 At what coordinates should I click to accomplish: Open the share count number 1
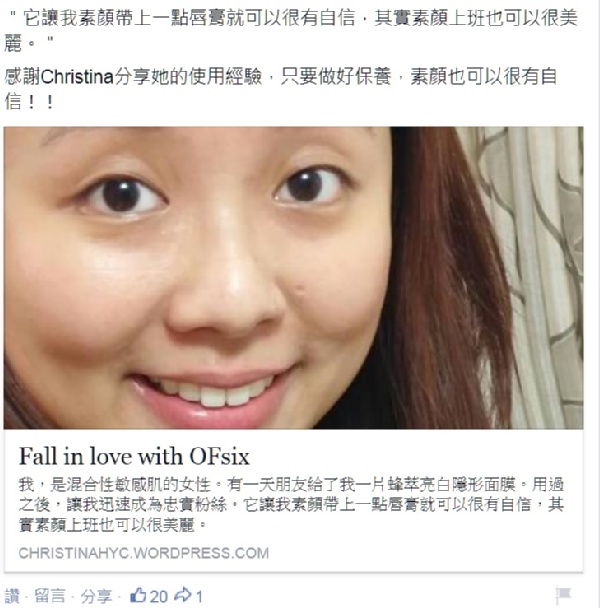click(199, 596)
